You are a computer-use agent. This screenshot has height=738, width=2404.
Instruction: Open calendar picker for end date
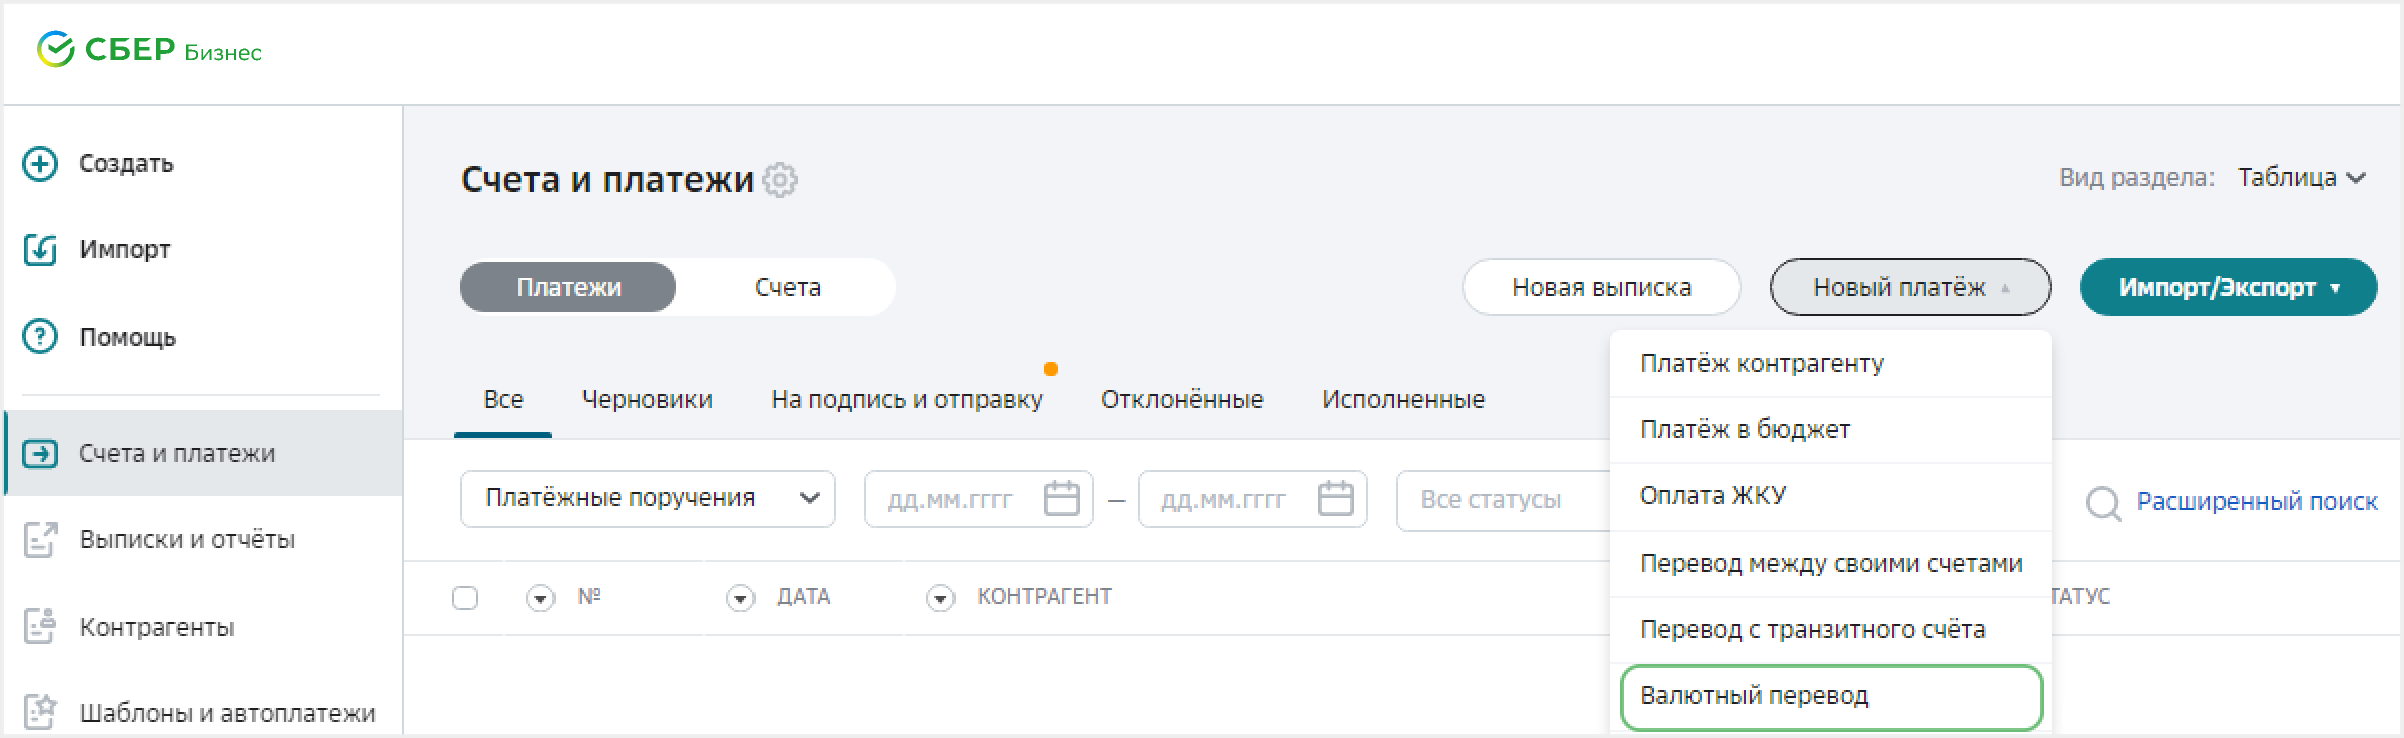tap(1335, 498)
